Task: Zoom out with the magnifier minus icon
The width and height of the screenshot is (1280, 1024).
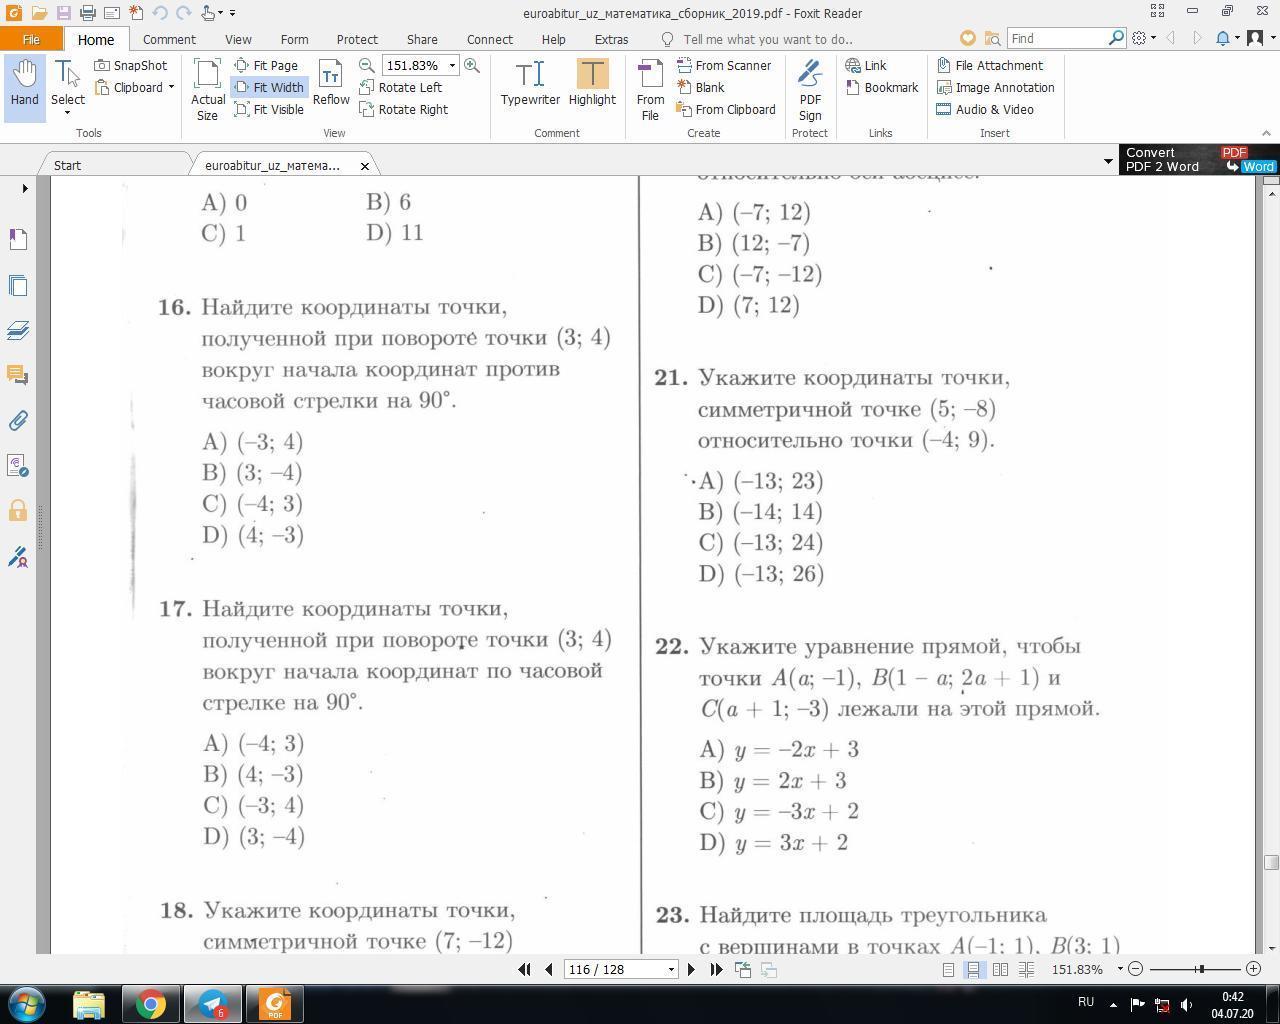Action: [x=367, y=65]
